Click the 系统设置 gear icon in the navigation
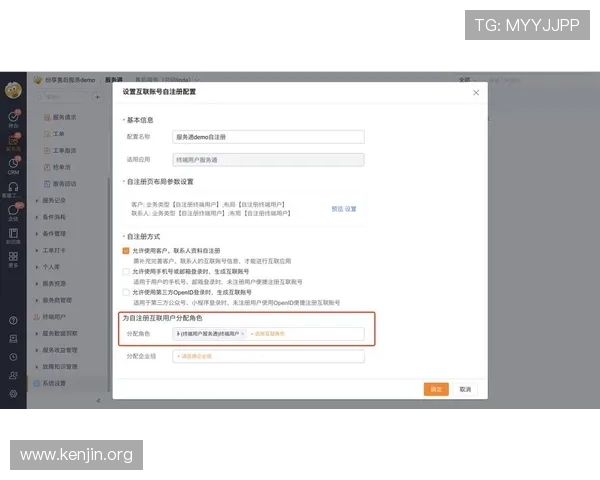Image resolution: width=600 pixels, height=480 pixels. coord(37,384)
